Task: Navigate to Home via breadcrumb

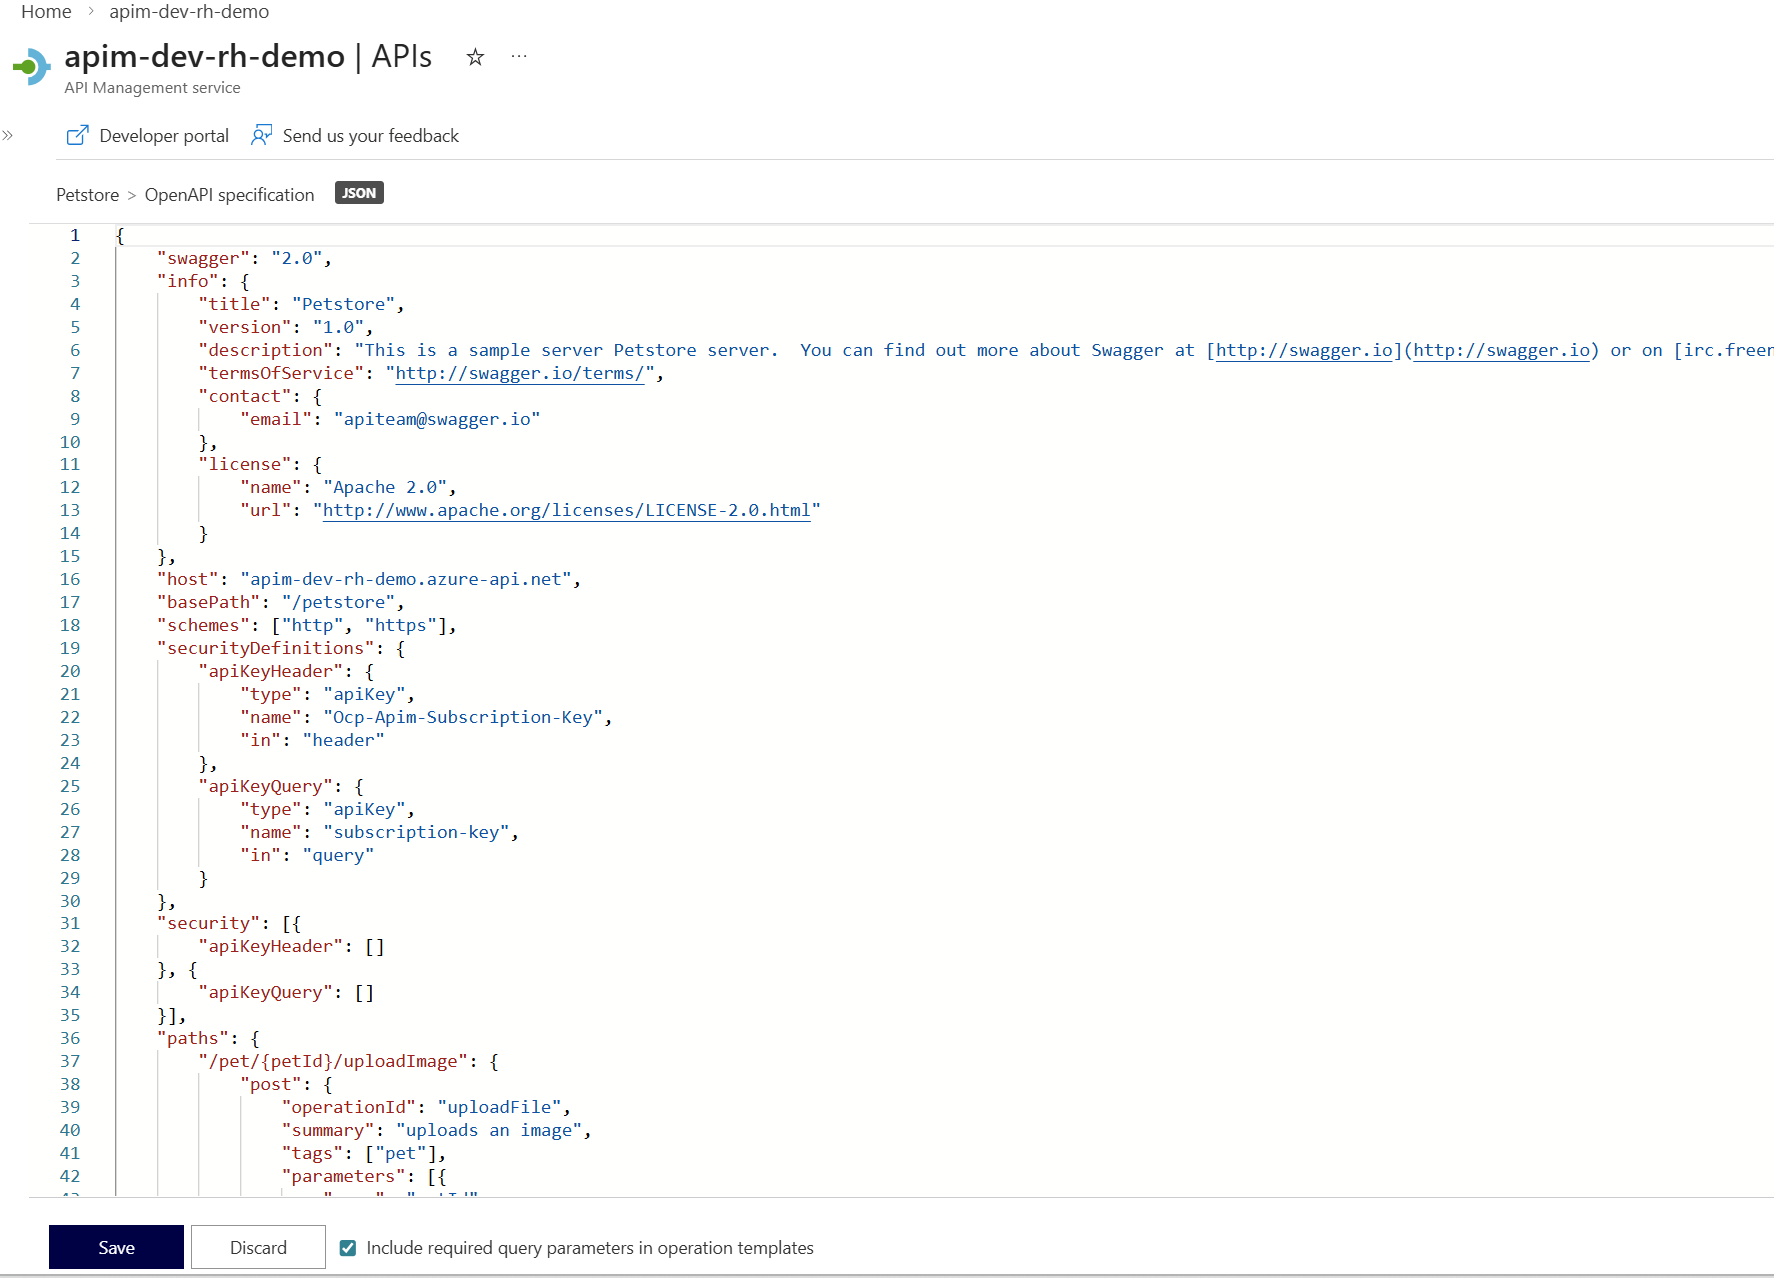Action: (x=46, y=12)
